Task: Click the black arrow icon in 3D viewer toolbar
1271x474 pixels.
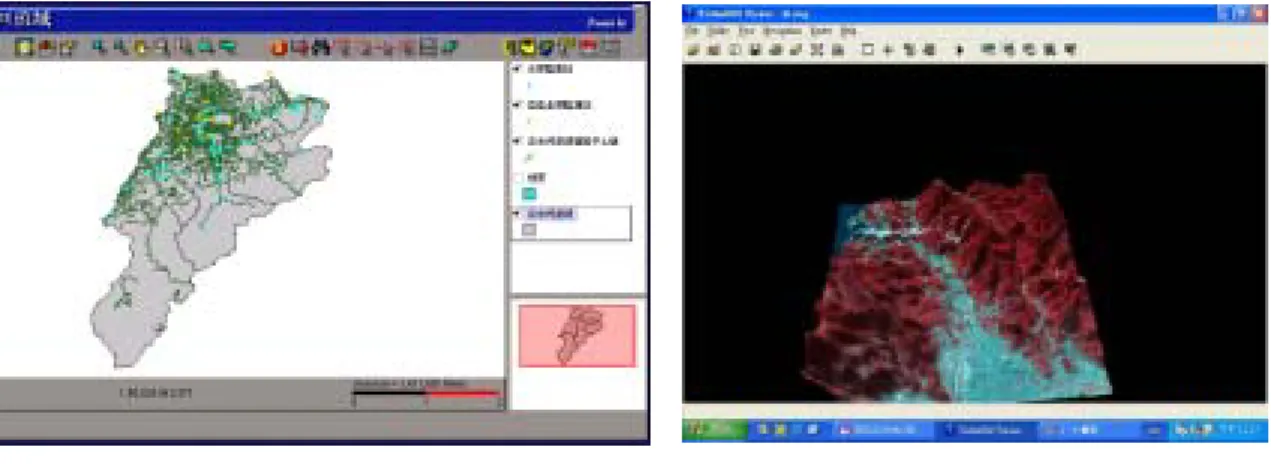Action: pos(961,49)
